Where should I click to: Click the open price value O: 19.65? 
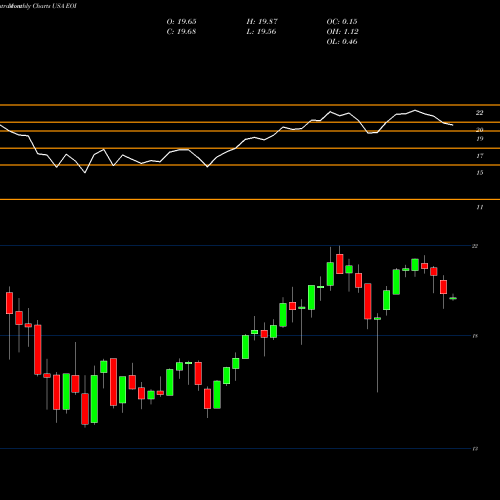[x=182, y=22]
